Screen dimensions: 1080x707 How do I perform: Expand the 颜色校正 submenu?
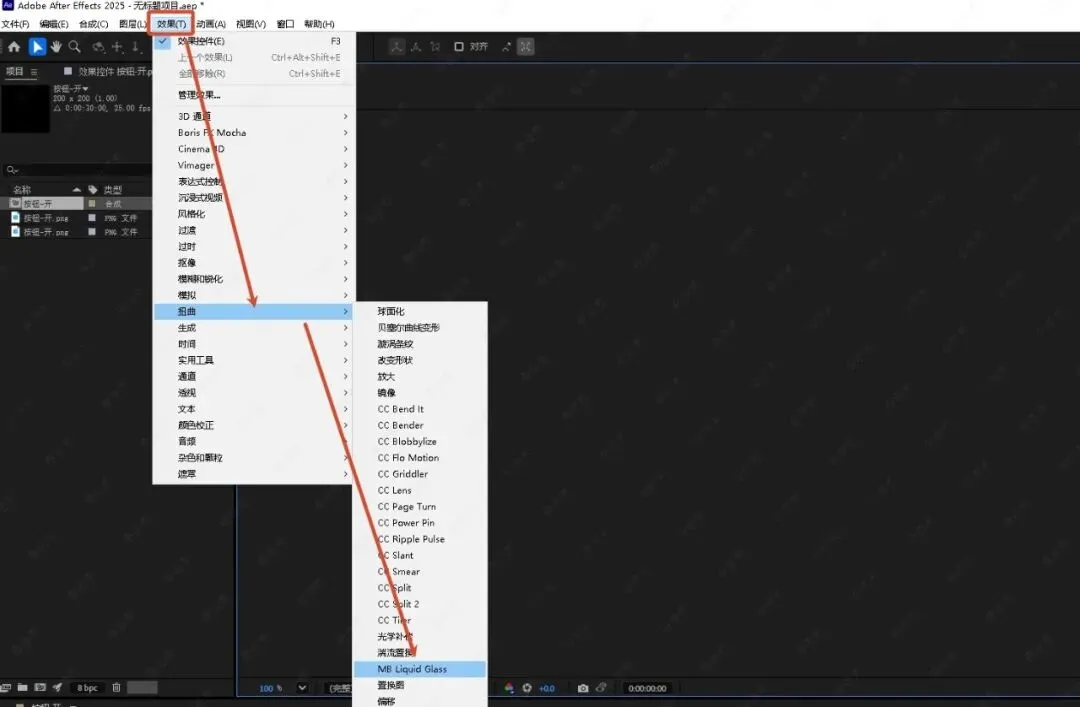point(254,425)
